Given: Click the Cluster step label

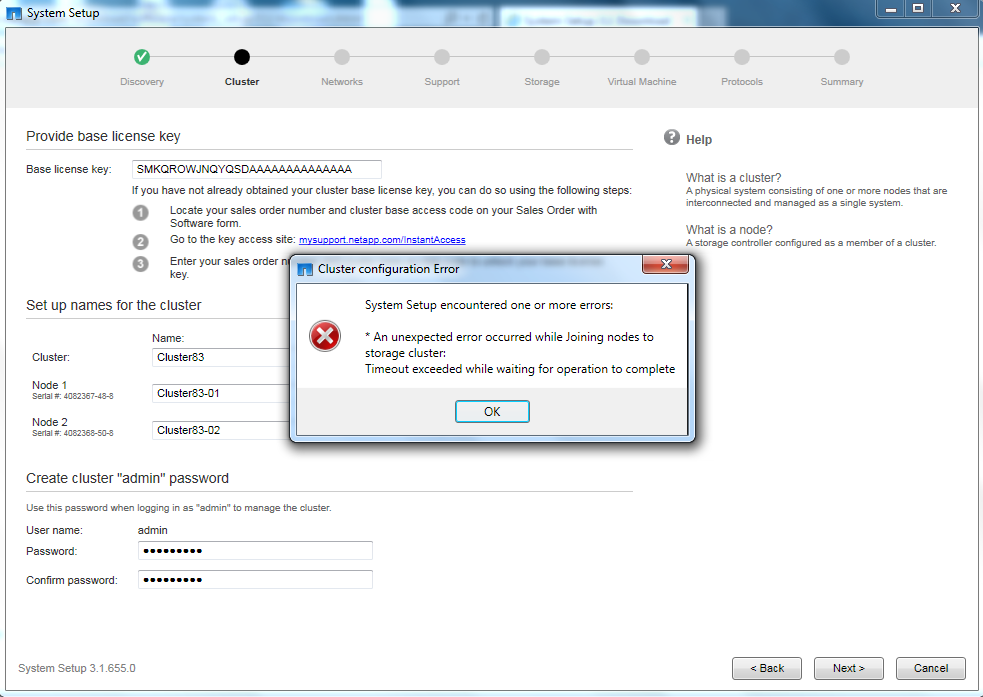Looking at the screenshot, I should (242, 81).
